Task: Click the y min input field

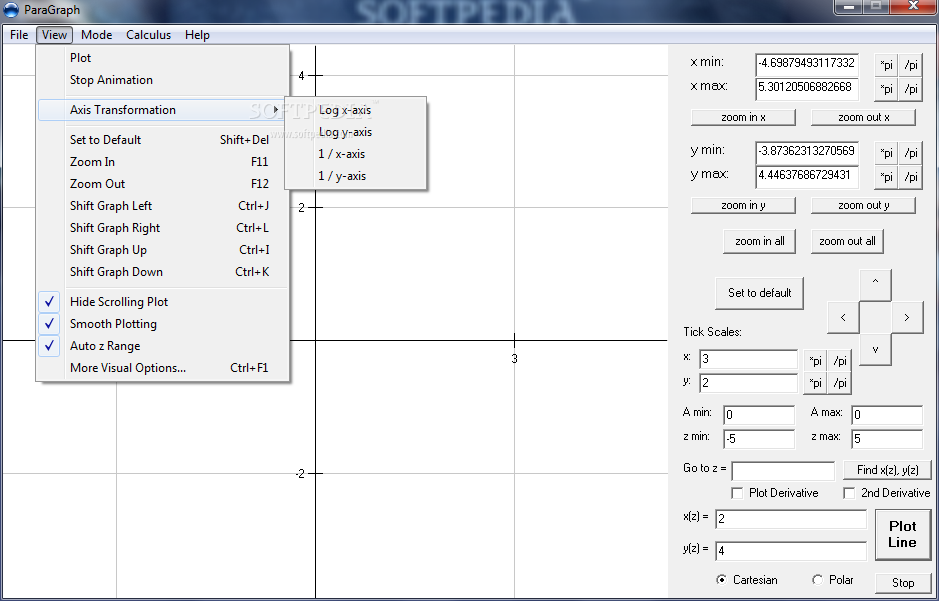Action: coord(807,152)
